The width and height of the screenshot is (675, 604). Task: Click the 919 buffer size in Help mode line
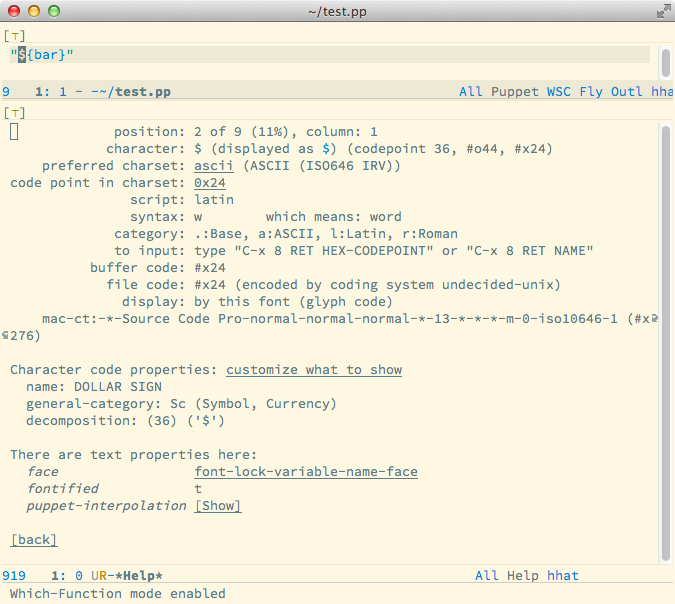tap(14, 576)
